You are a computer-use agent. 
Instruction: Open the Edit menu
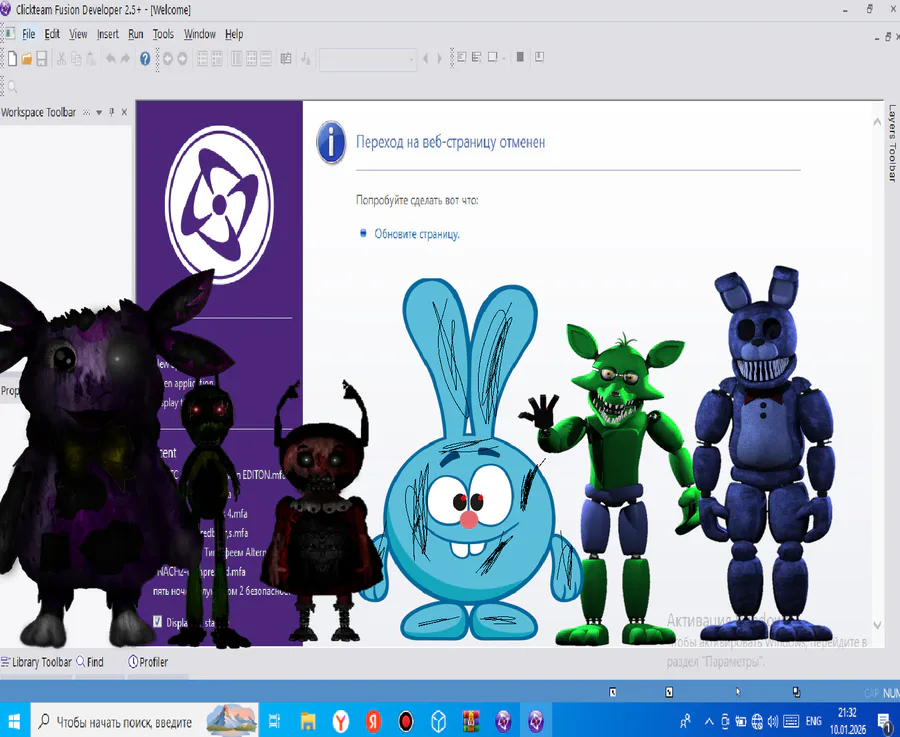52,34
